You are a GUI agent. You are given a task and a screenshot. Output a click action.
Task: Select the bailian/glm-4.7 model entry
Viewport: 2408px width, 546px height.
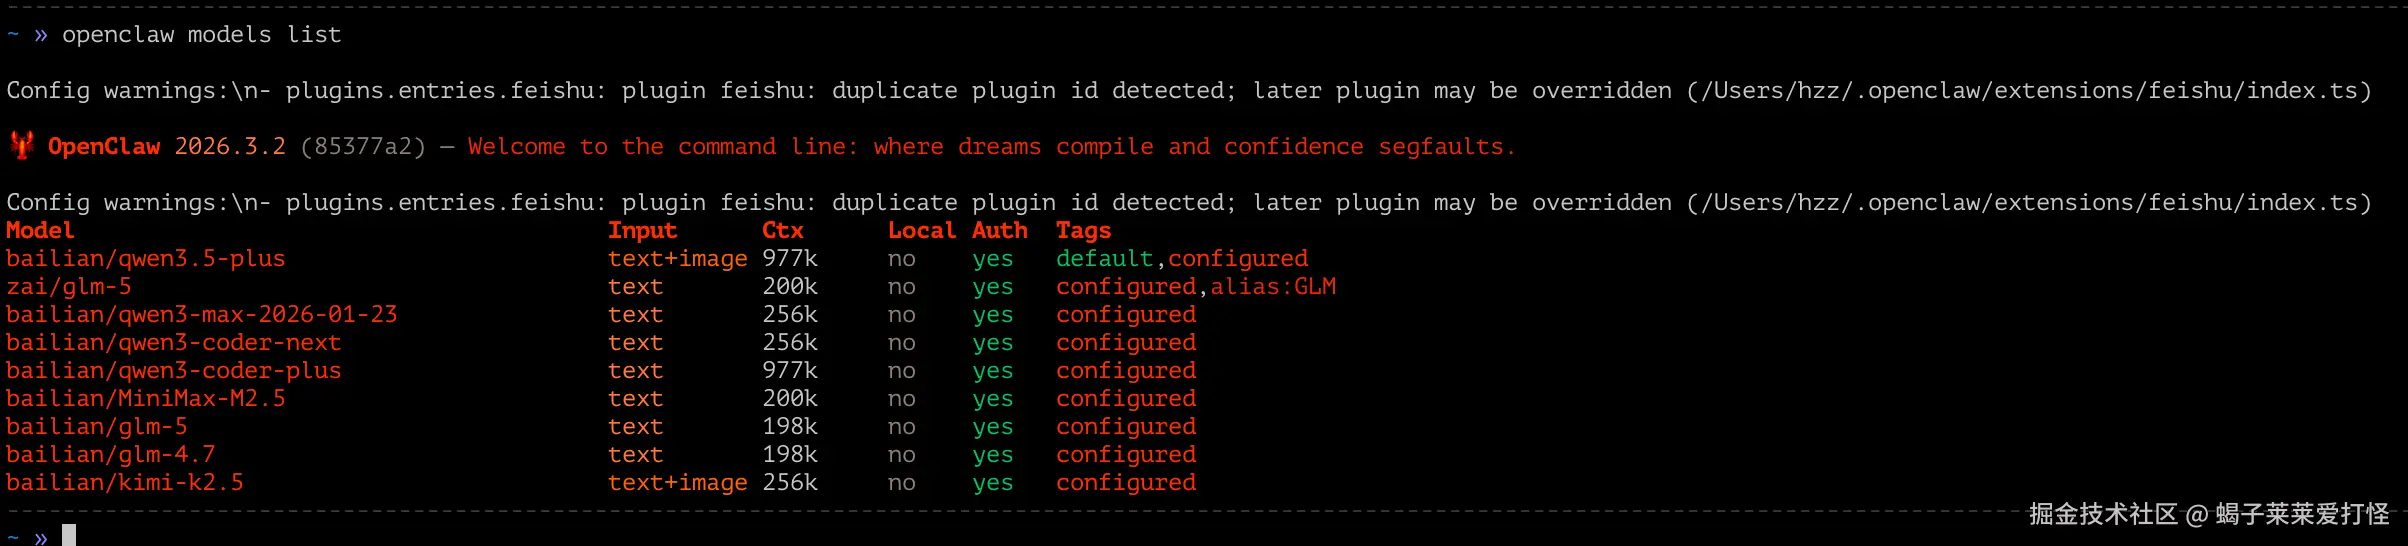point(111,455)
